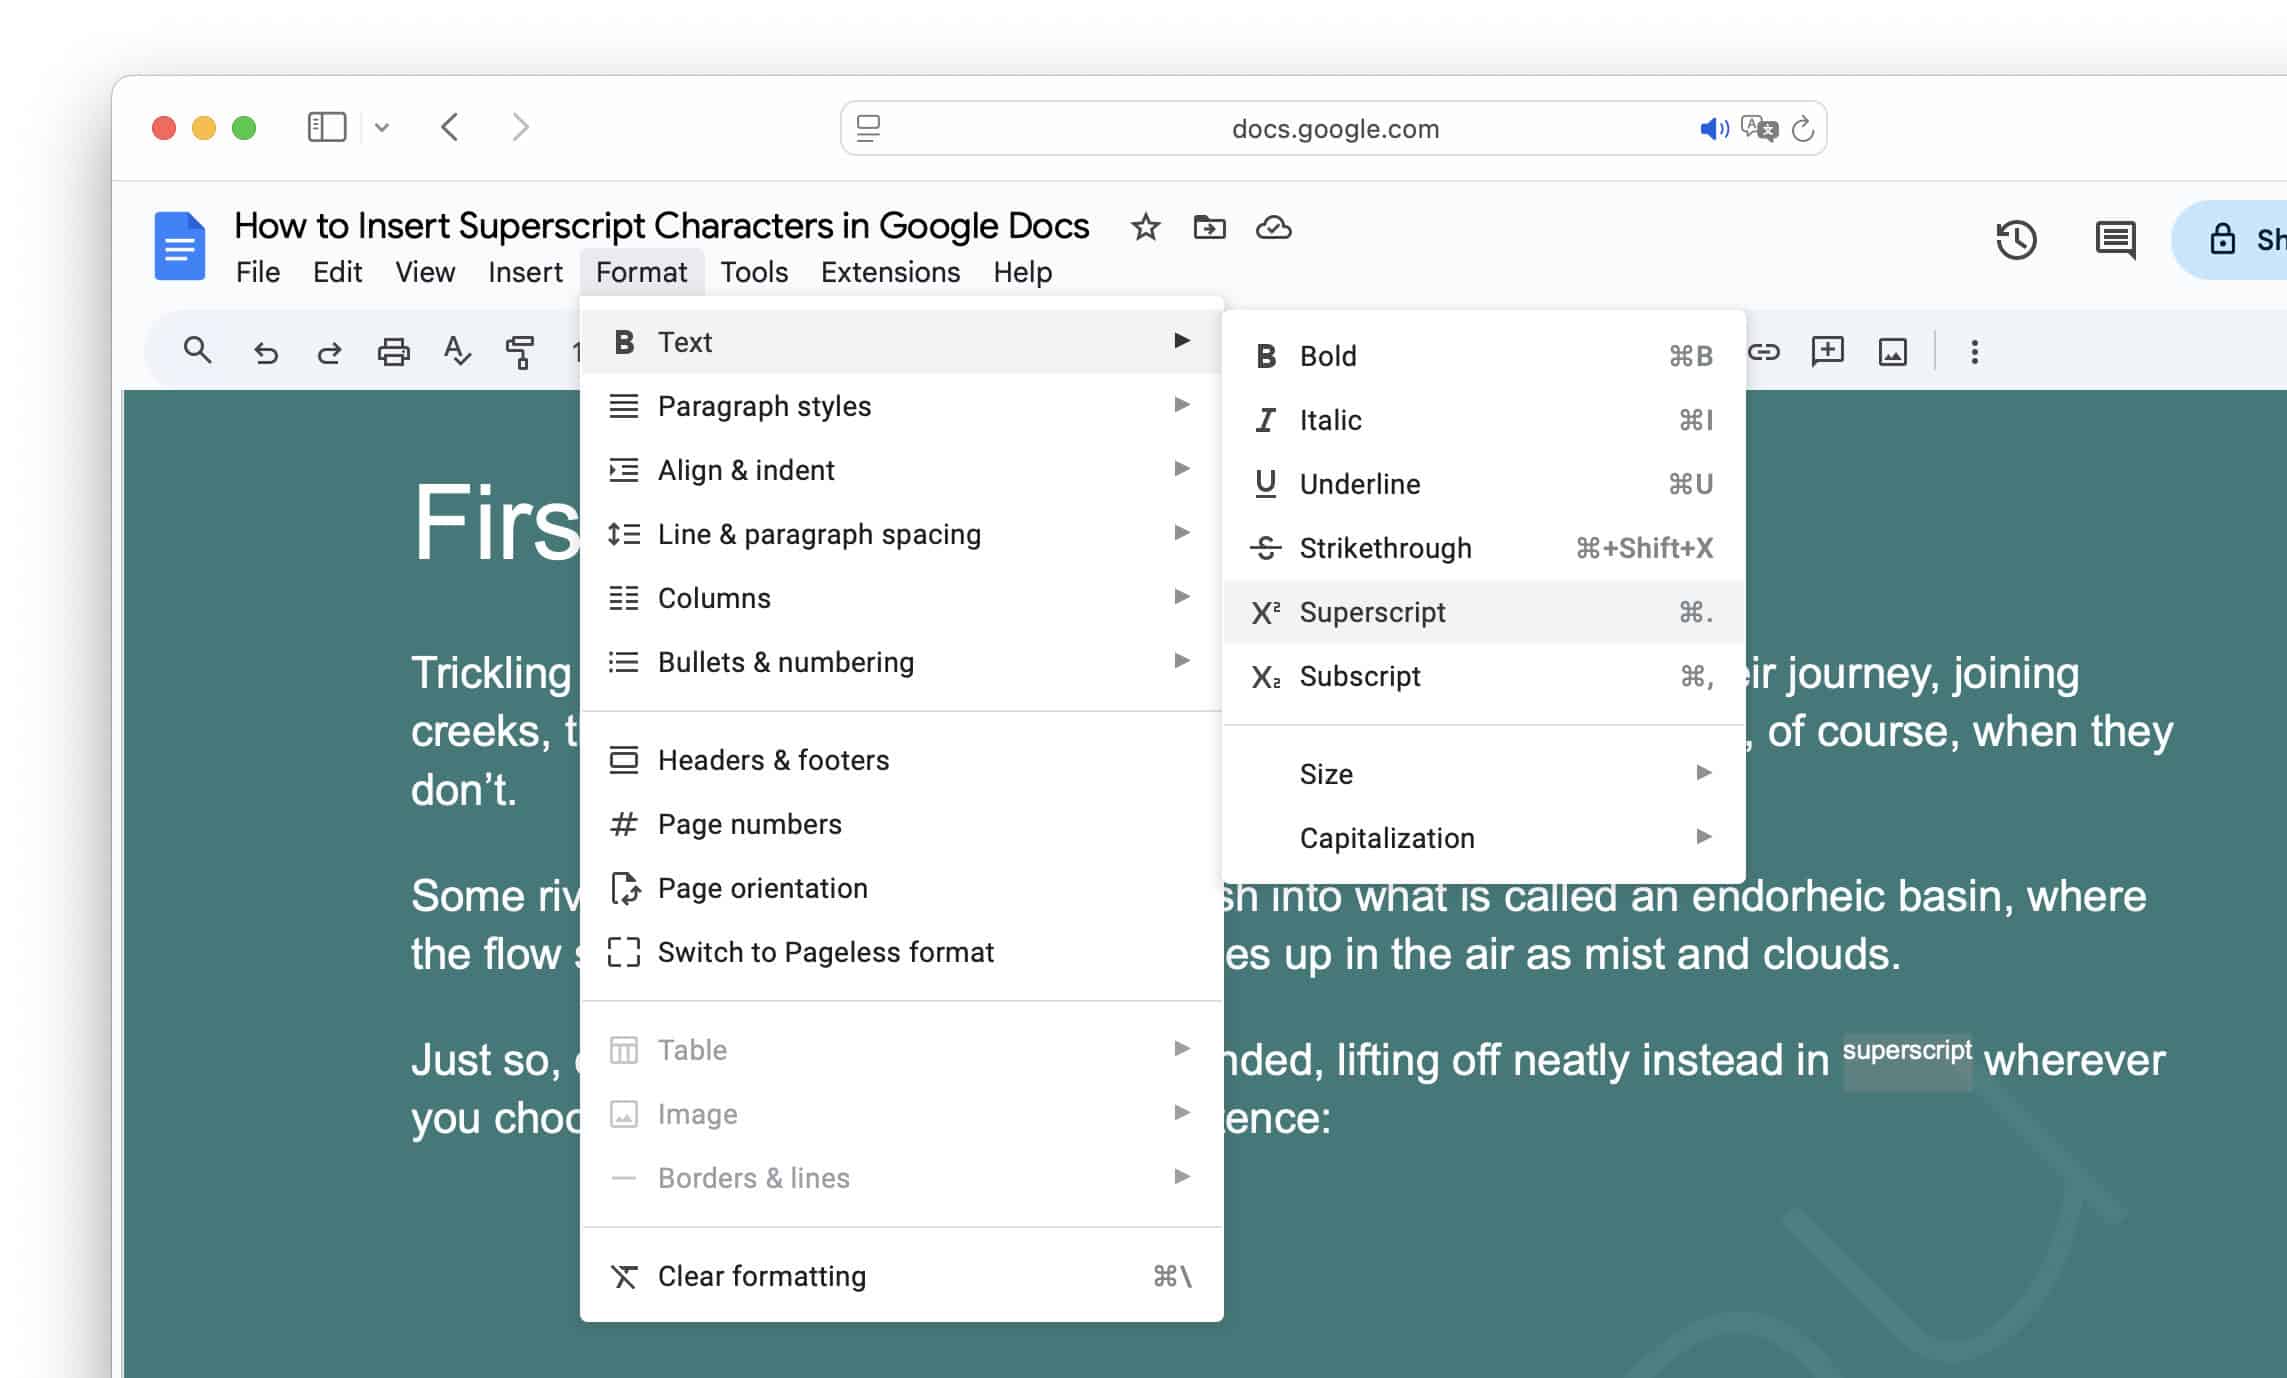Mute the tab audio
Screen dimensions: 2287x1378
click(1712, 128)
